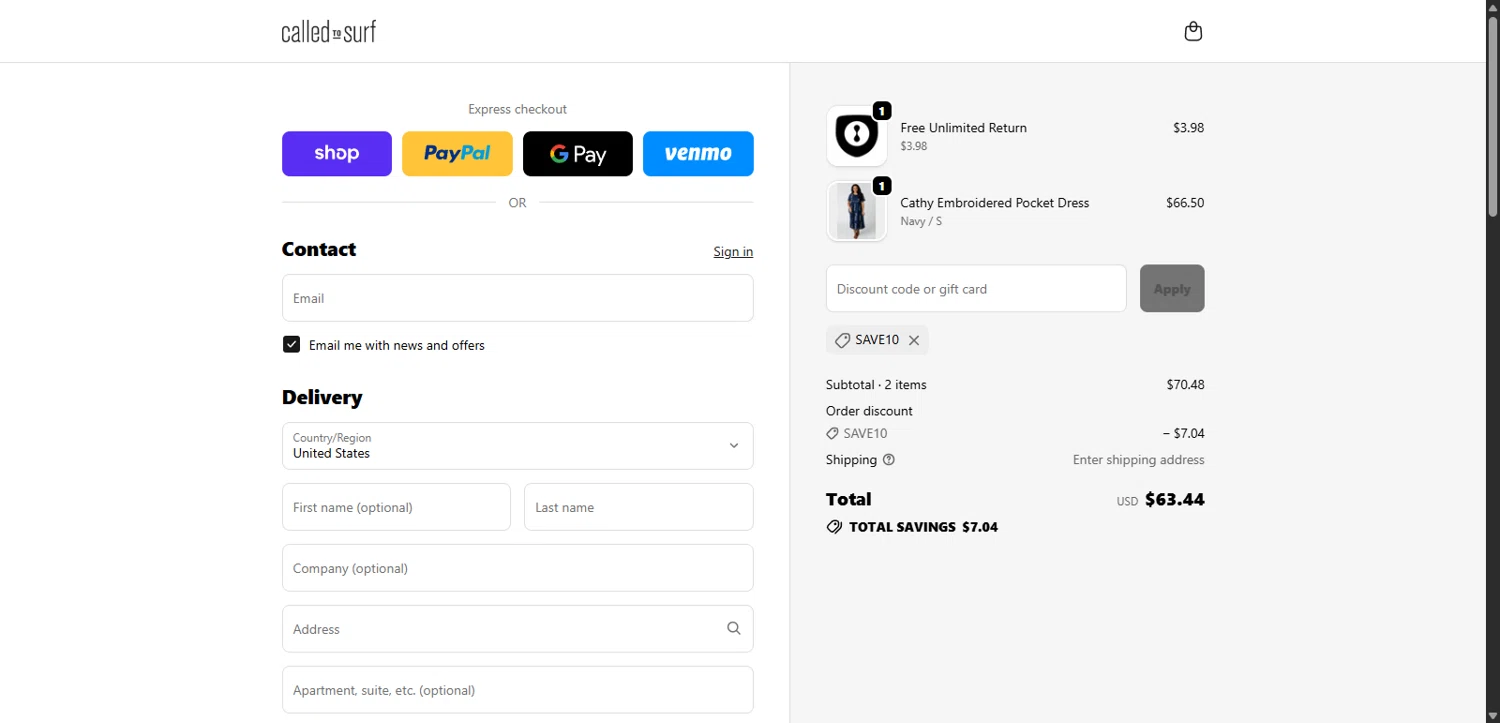Click the Free Unlimited Return shield thumbnail
Viewport: 1500px width, 723px height.
coord(856,136)
